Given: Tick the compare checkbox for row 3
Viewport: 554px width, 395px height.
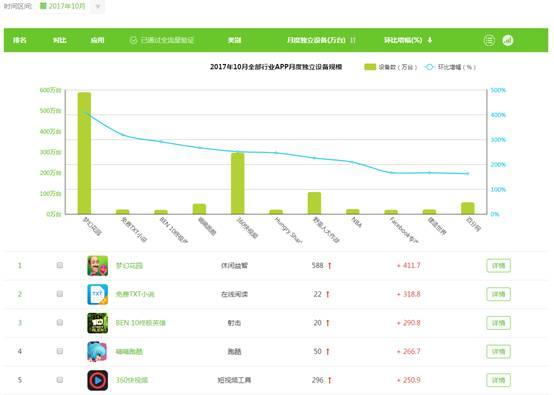Looking at the screenshot, I should (x=60, y=322).
